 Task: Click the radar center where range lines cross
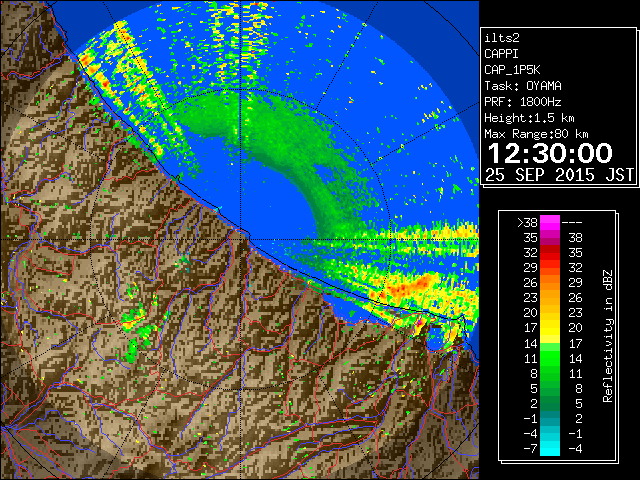[240, 240]
